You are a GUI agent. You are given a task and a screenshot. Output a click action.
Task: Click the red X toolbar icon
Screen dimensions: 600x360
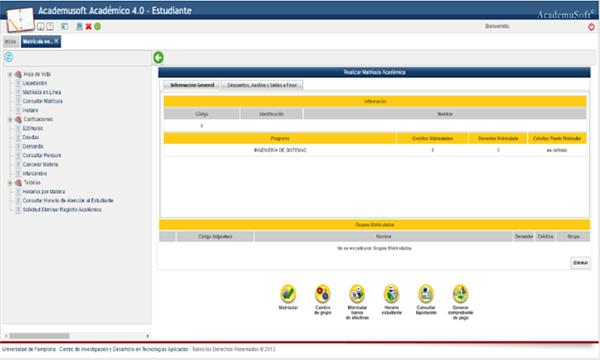tap(88, 26)
